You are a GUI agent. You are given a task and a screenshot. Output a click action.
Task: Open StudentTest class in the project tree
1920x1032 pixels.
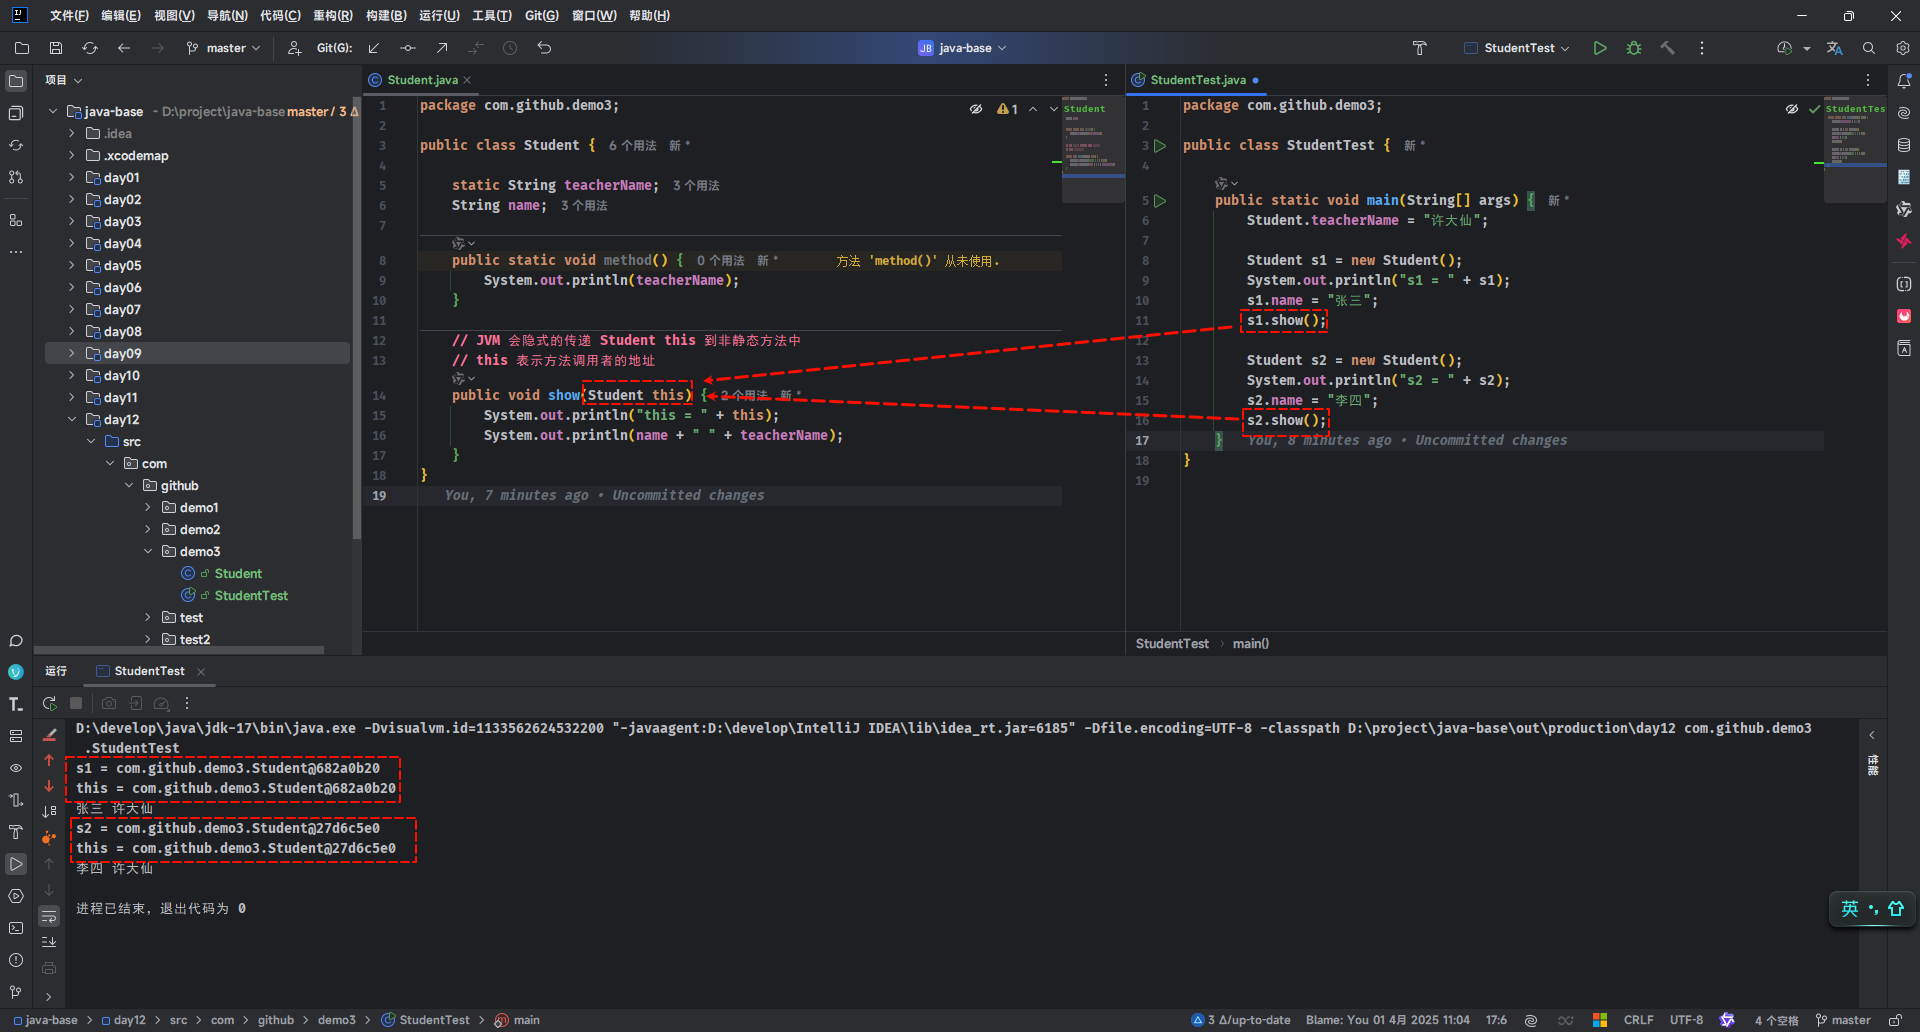coord(250,596)
